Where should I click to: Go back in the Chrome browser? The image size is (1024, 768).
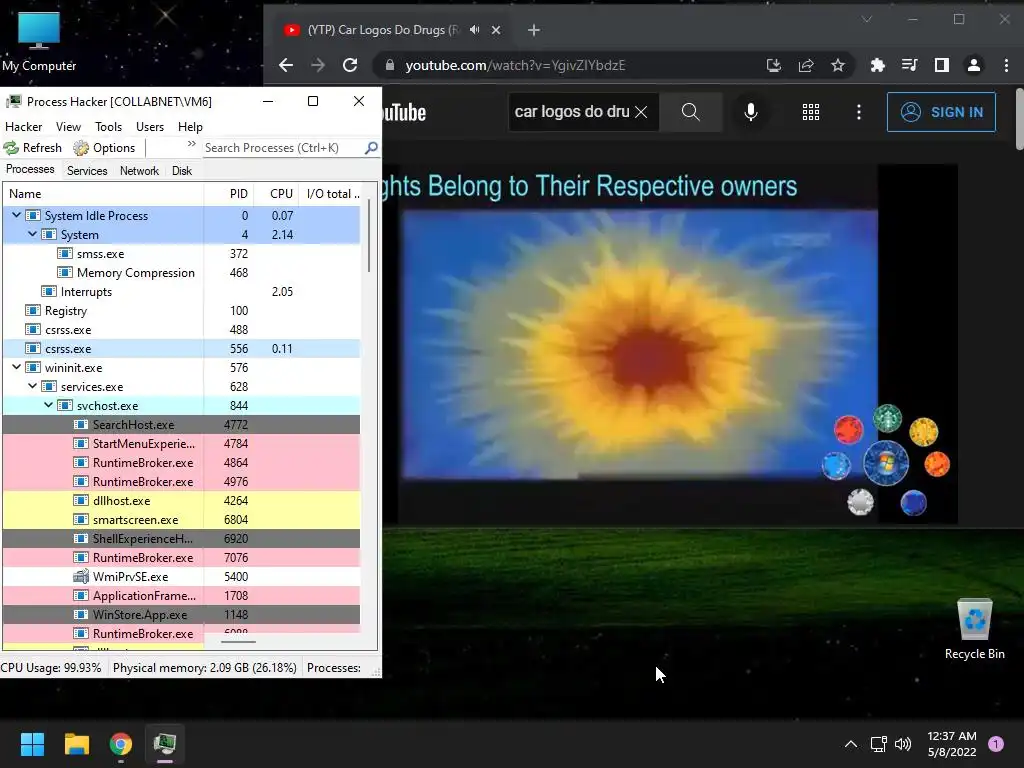(286, 65)
